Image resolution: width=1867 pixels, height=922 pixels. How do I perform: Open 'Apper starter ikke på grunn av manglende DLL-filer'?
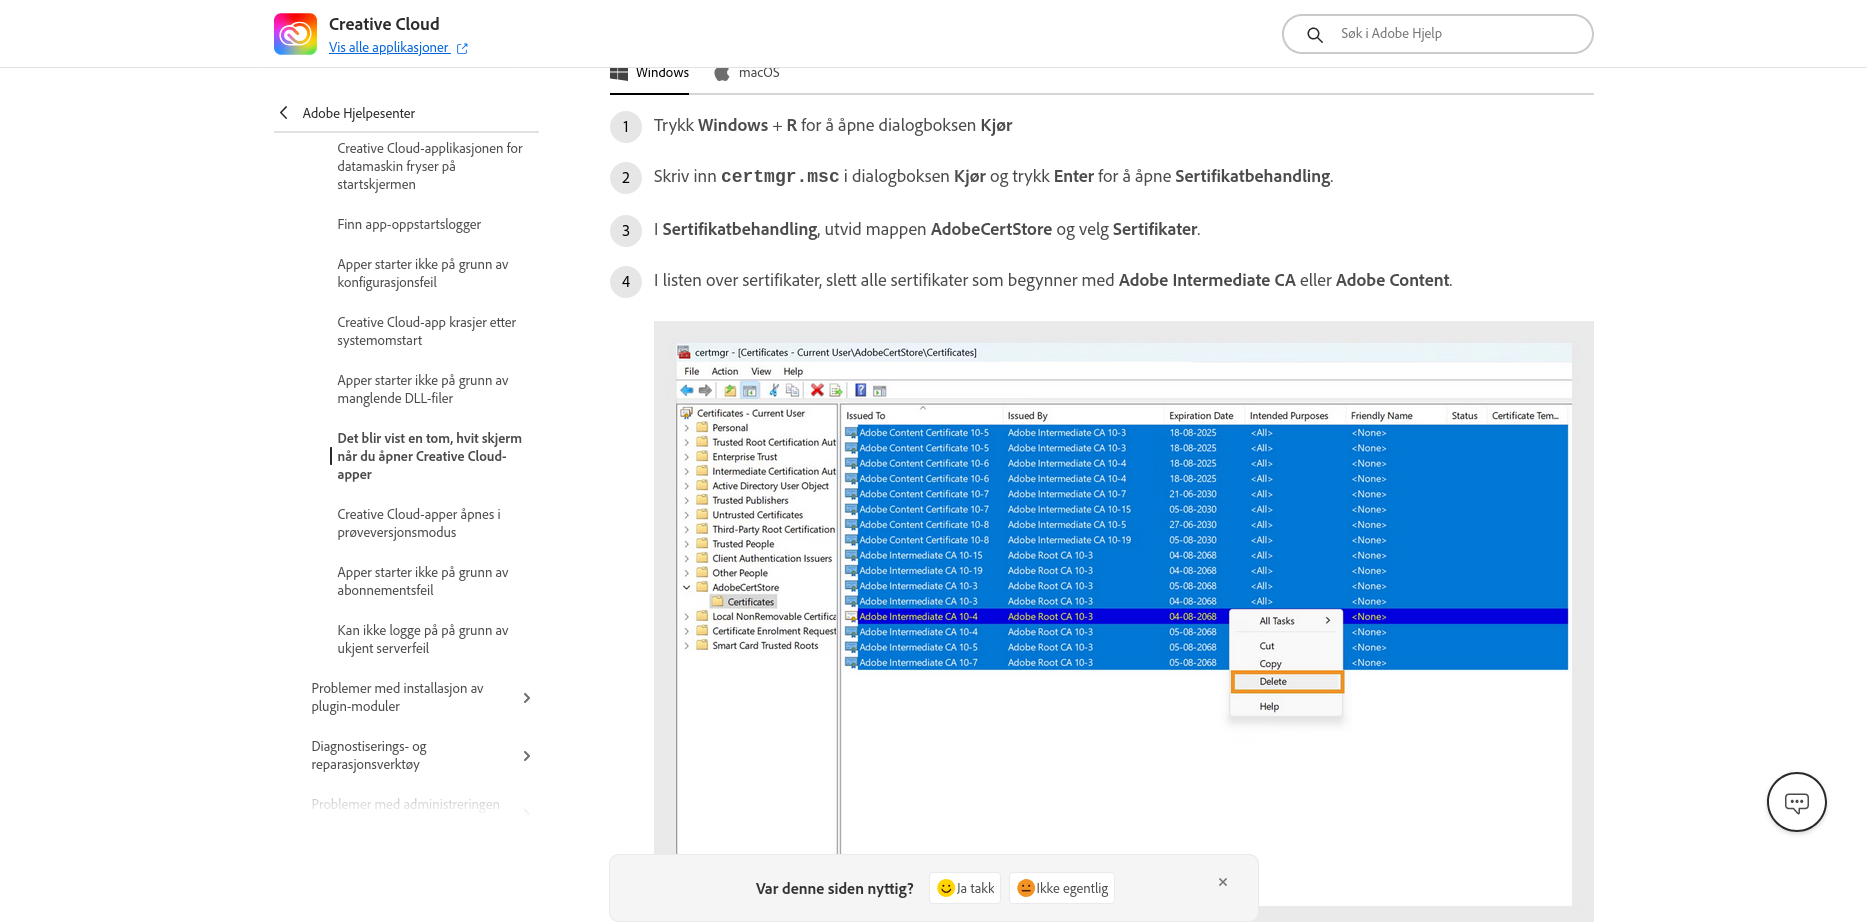[x=423, y=389]
